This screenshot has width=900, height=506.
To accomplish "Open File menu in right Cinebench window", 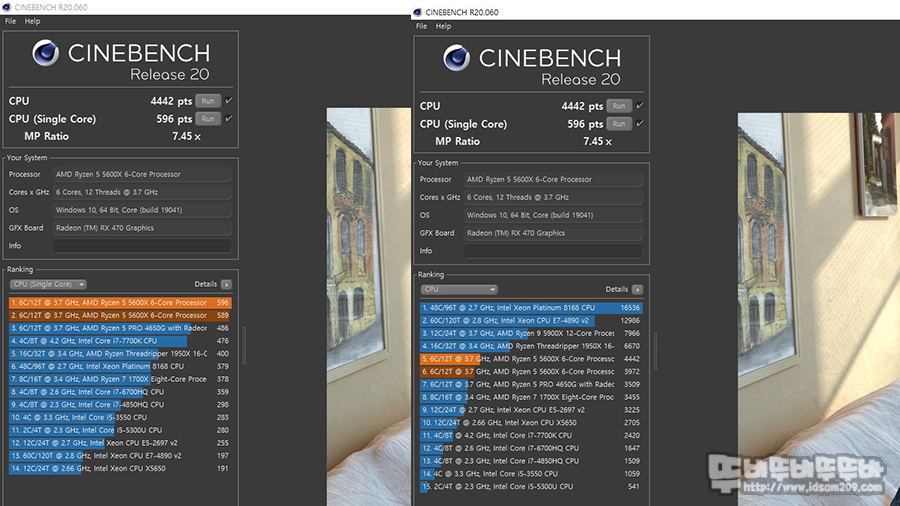I will point(421,26).
